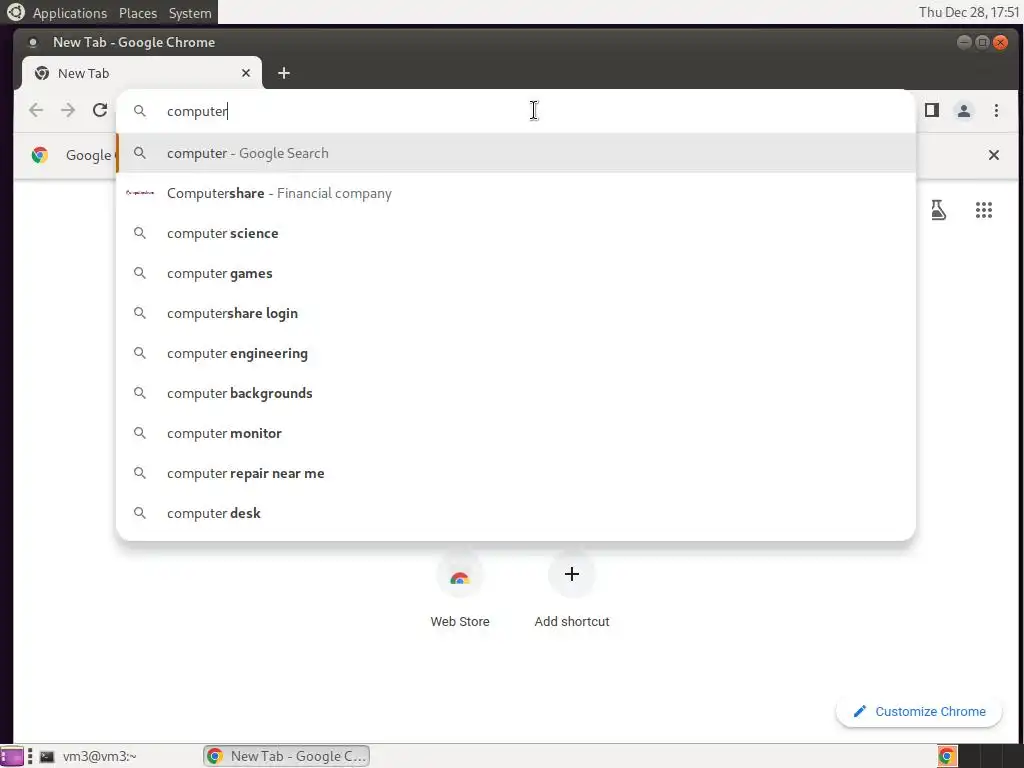The width and height of the screenshot is (1024, 768).
Task: Choose 'computer monitor' suggestion
Action: point(516,433)
